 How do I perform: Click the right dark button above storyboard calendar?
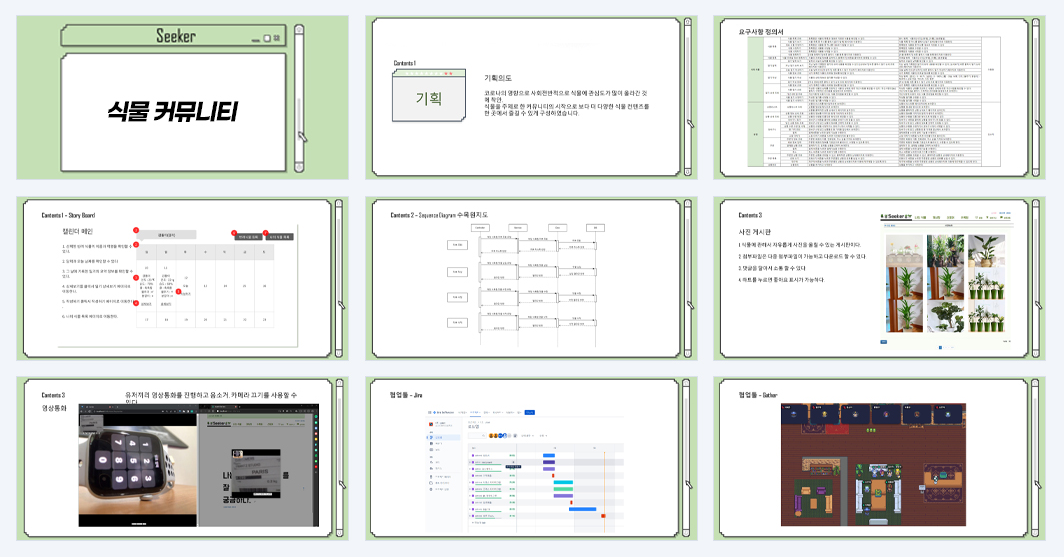pyautogui.click(x=279, y=237)
